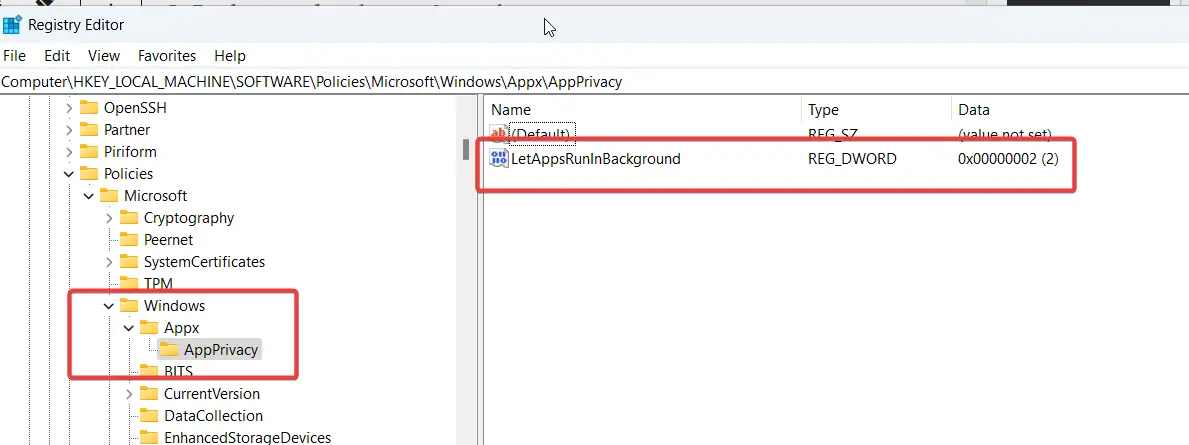This screenshot has width=1189, height=445.
Task: Select the TPM tree label
Action: (158, 284)
